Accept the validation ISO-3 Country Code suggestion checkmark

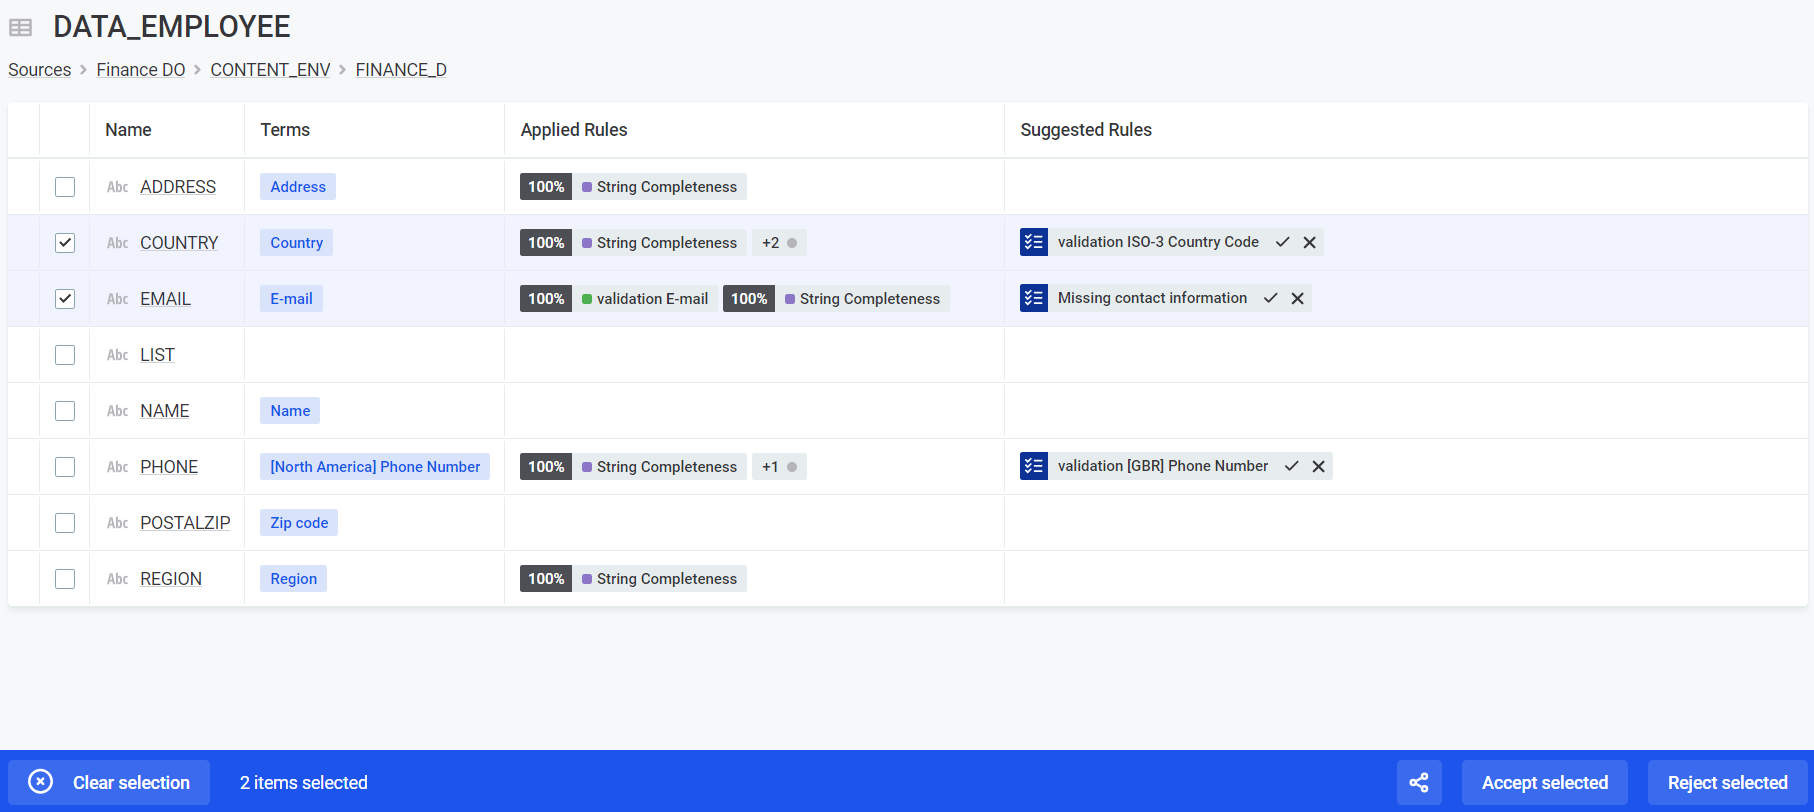point(1282,242)
